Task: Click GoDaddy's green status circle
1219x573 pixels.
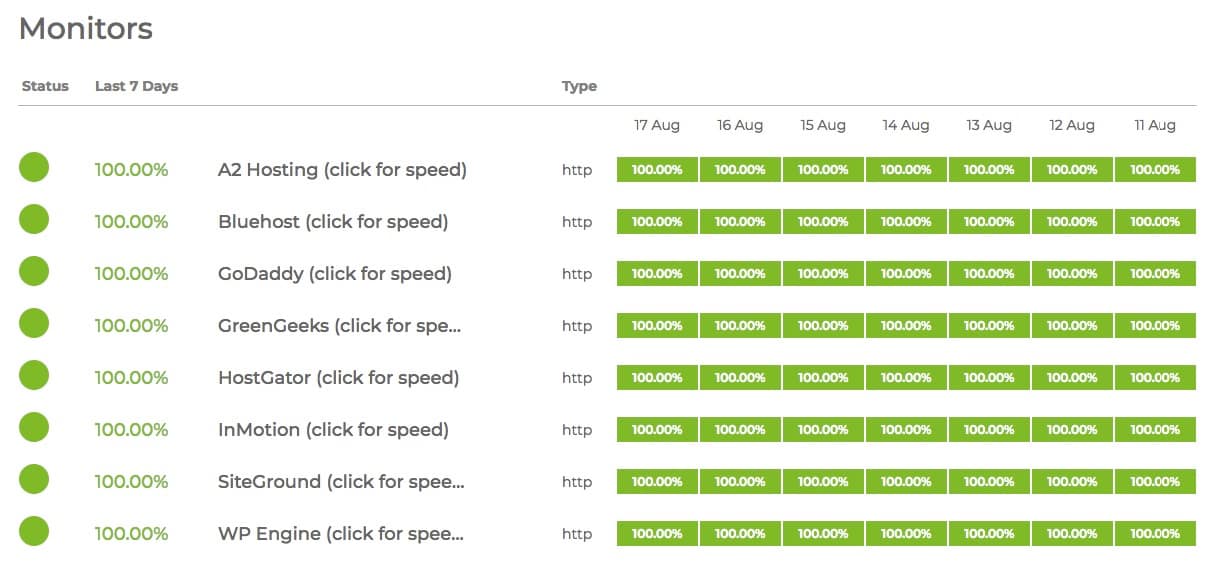Action: [34, 271]
